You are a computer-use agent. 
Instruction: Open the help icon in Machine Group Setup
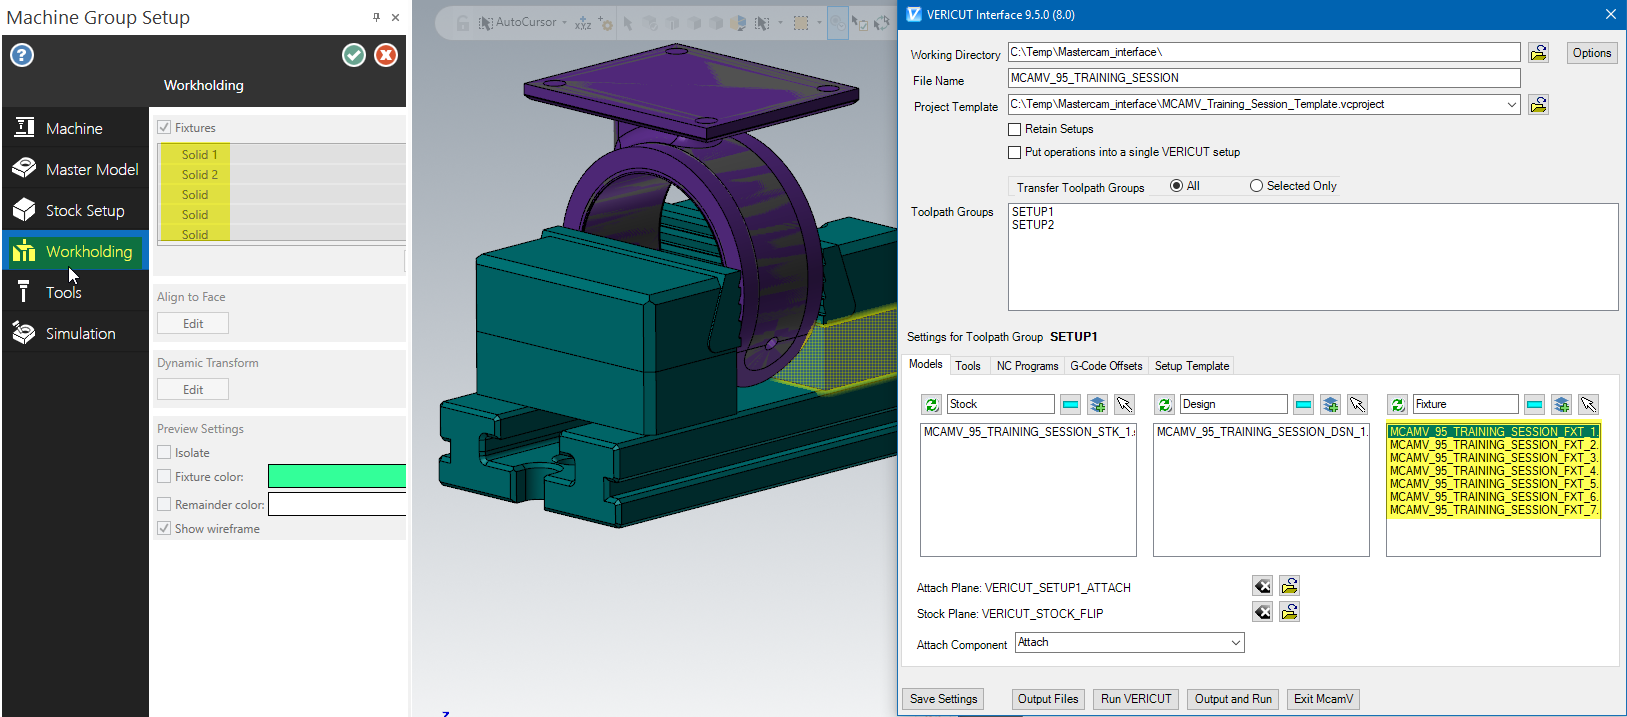pyautogui.click(x=22, y=55)
